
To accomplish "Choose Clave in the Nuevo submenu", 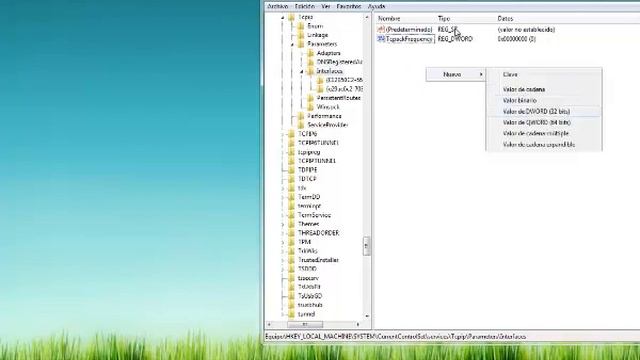I will (x=544, y=74).
